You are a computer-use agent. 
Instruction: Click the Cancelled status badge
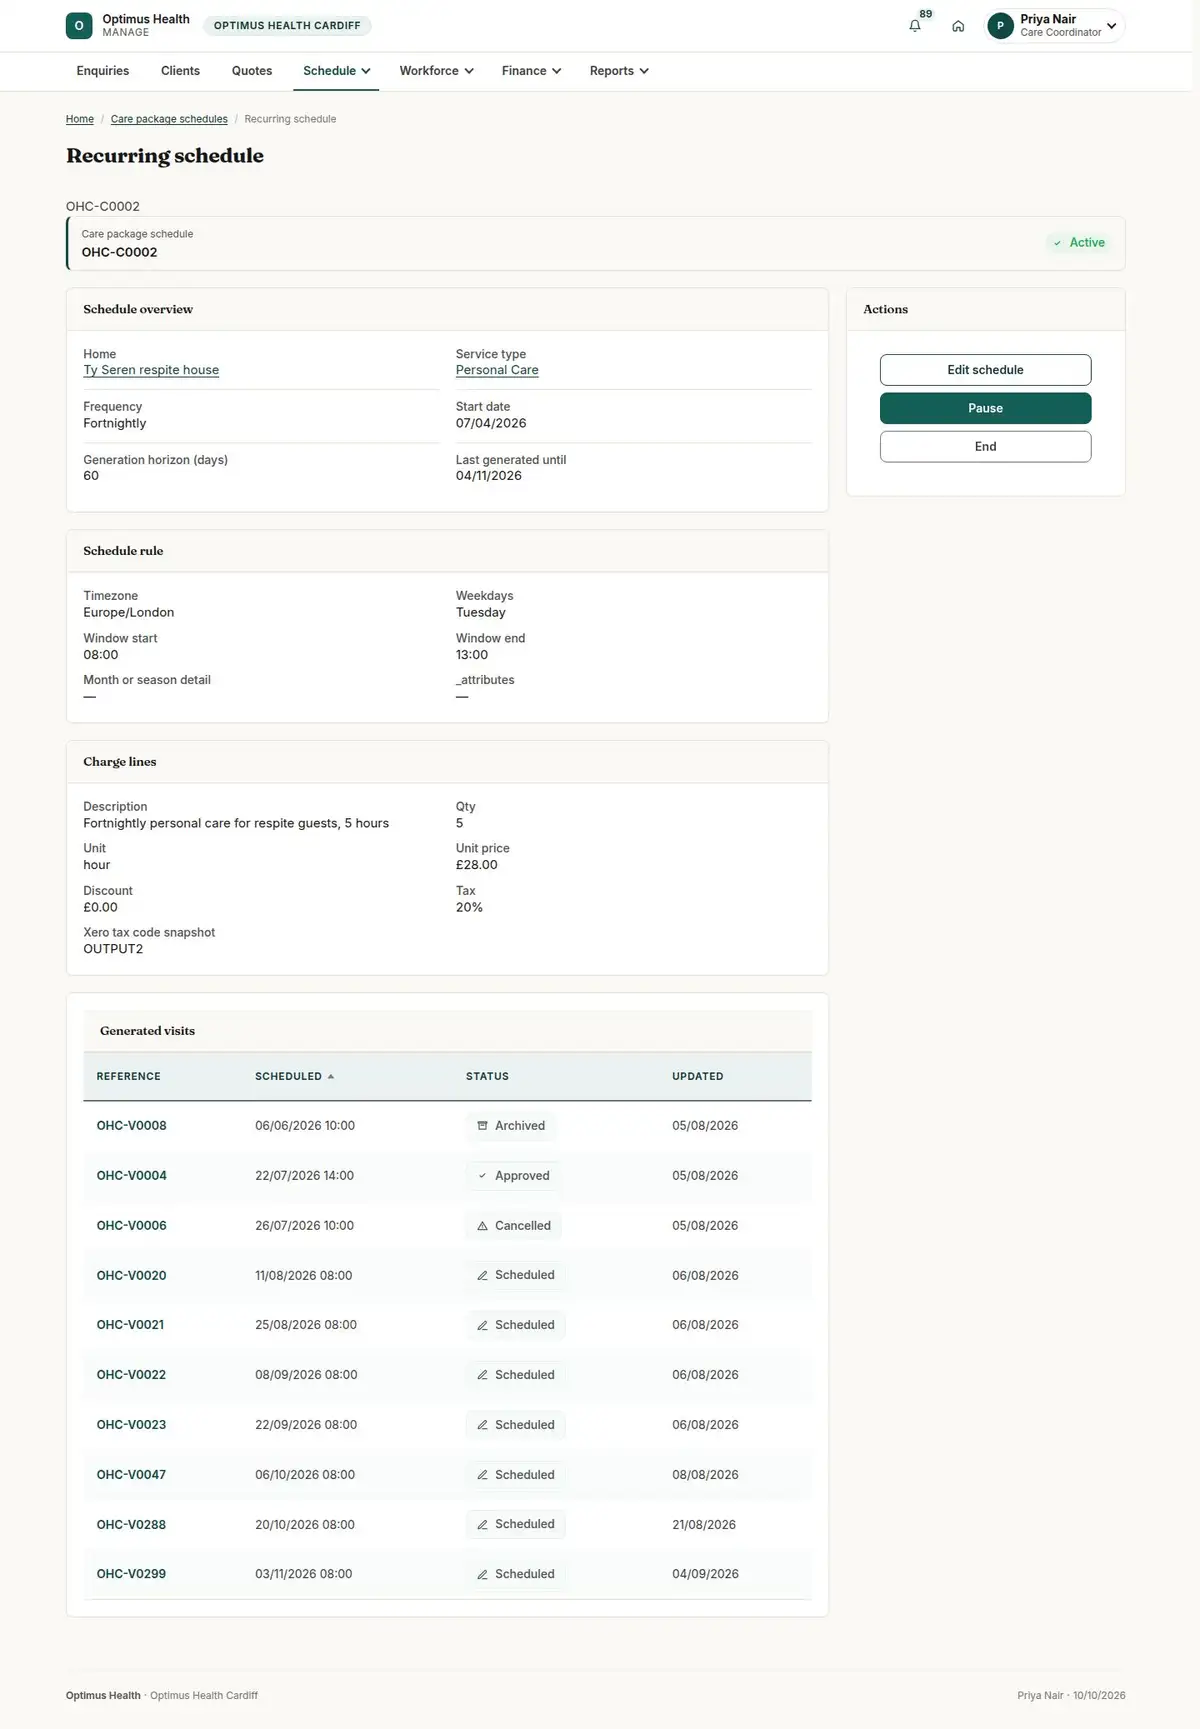(514, 1226)
